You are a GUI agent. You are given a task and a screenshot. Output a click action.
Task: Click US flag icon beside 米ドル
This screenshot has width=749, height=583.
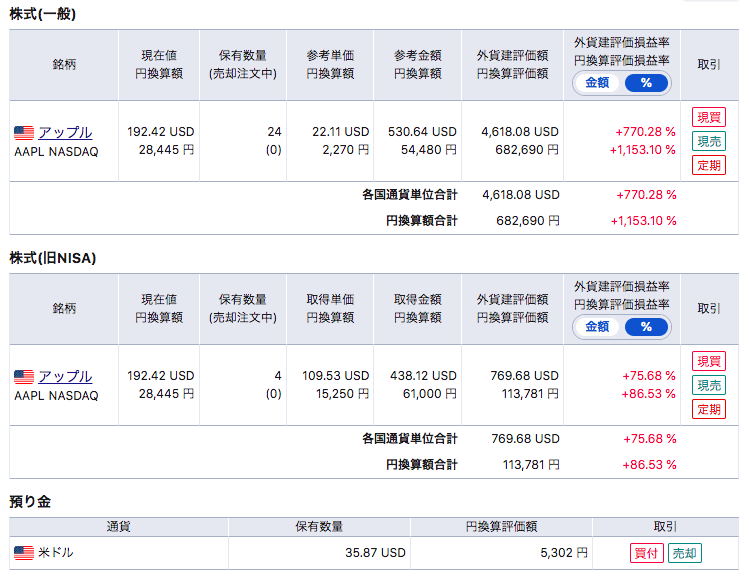pyautogui.click(x=24, y=553)
